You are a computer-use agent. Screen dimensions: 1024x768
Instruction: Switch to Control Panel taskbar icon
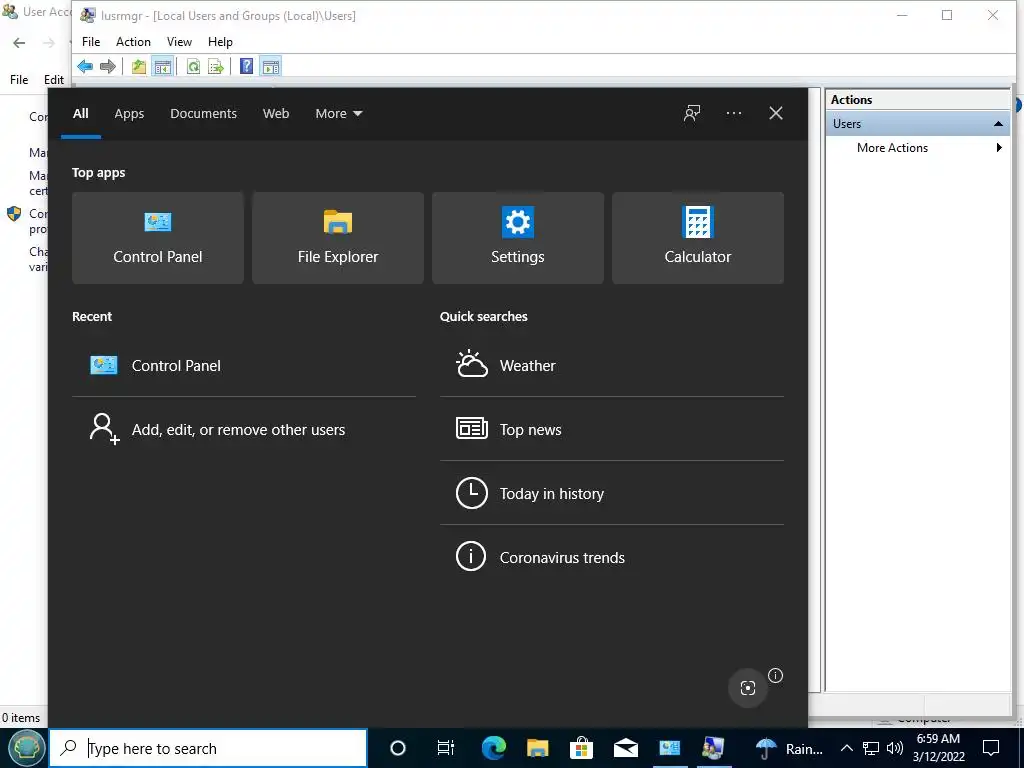pyautogui.click(x=669, y=748)
